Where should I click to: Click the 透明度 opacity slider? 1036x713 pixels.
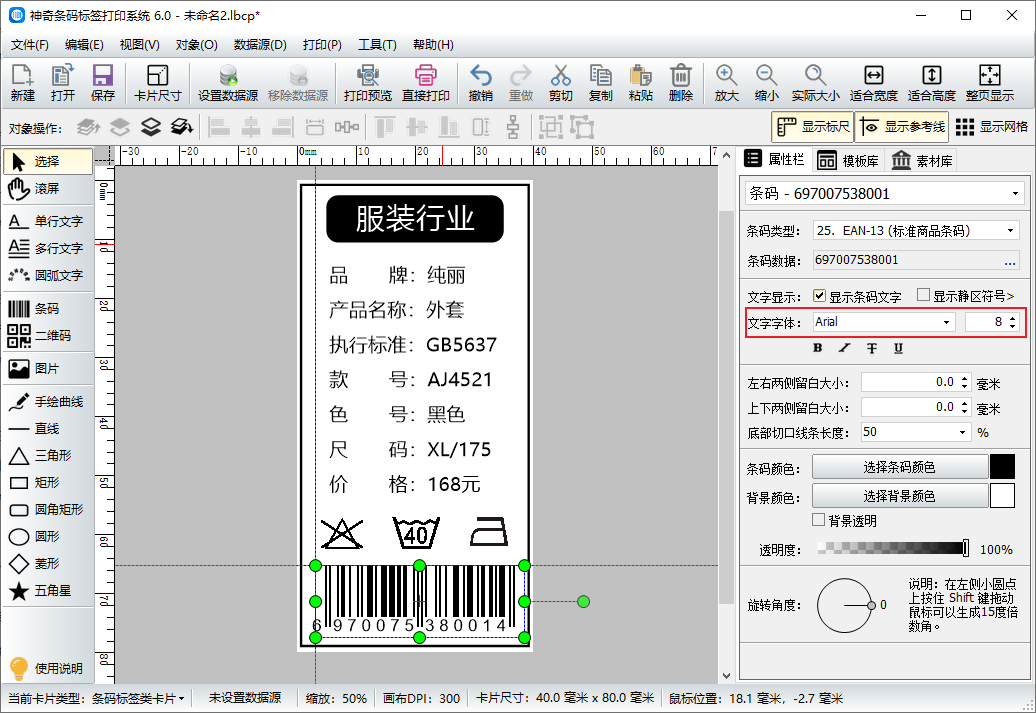click(x=893, y=548)
